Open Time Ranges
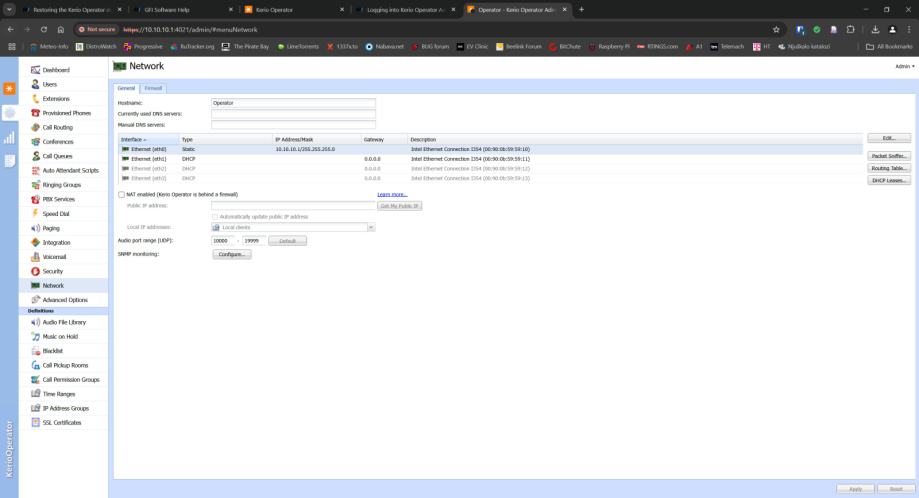 [59, 394]
